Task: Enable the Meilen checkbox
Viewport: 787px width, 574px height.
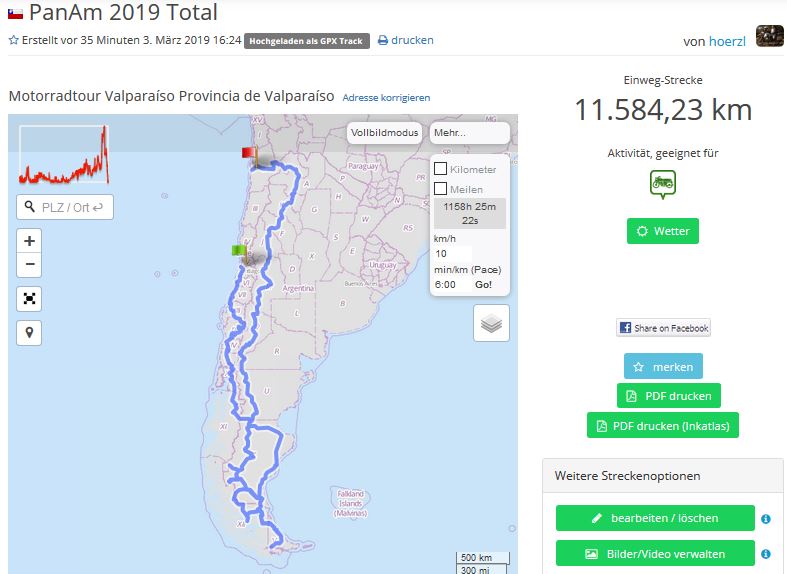Action: (x=440, y=188)
